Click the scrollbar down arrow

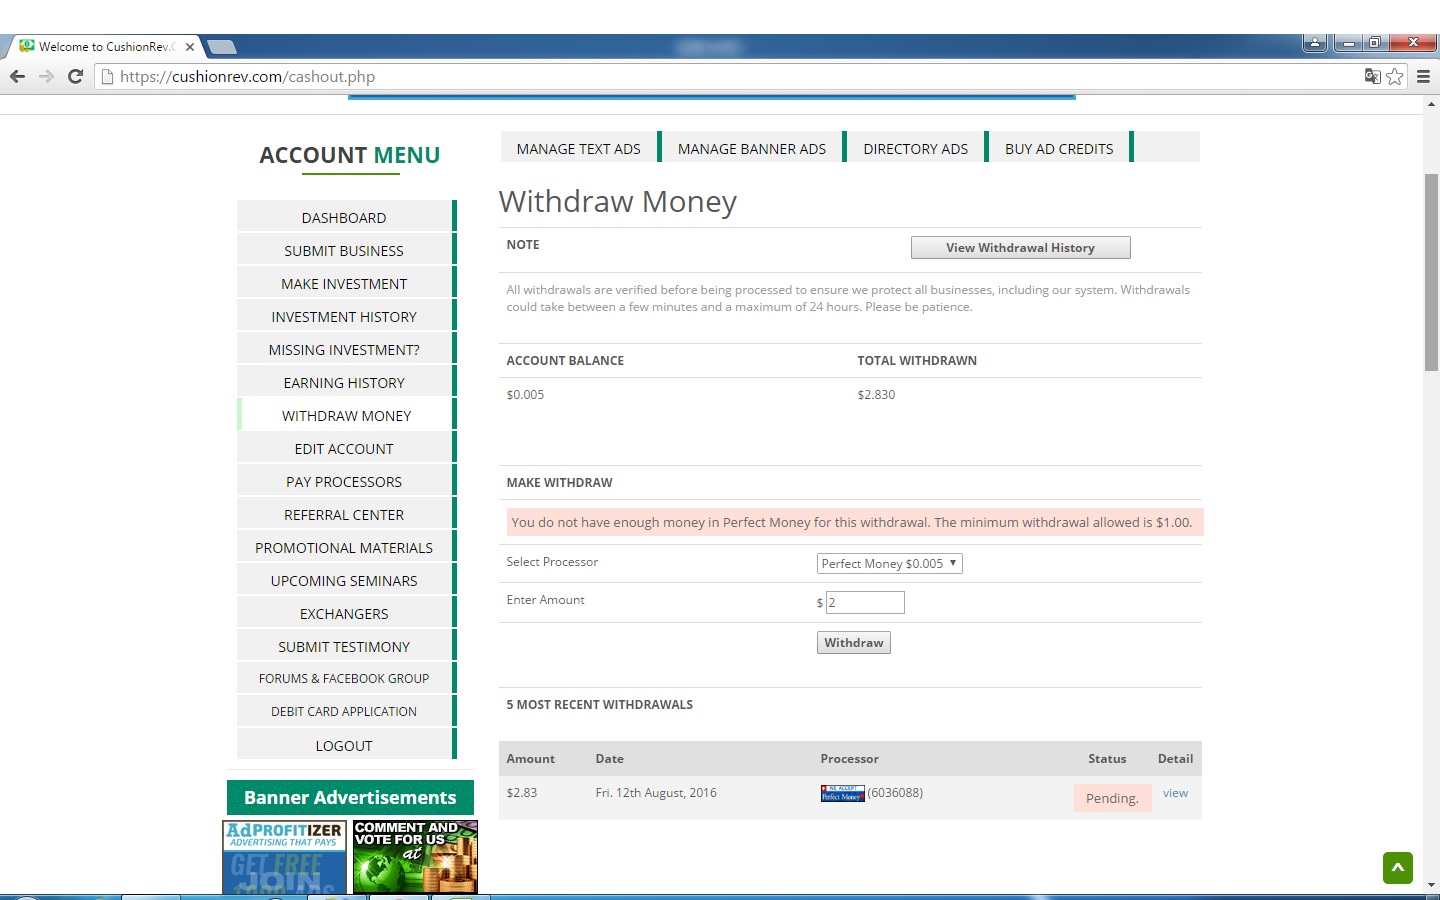[1432, 886]
